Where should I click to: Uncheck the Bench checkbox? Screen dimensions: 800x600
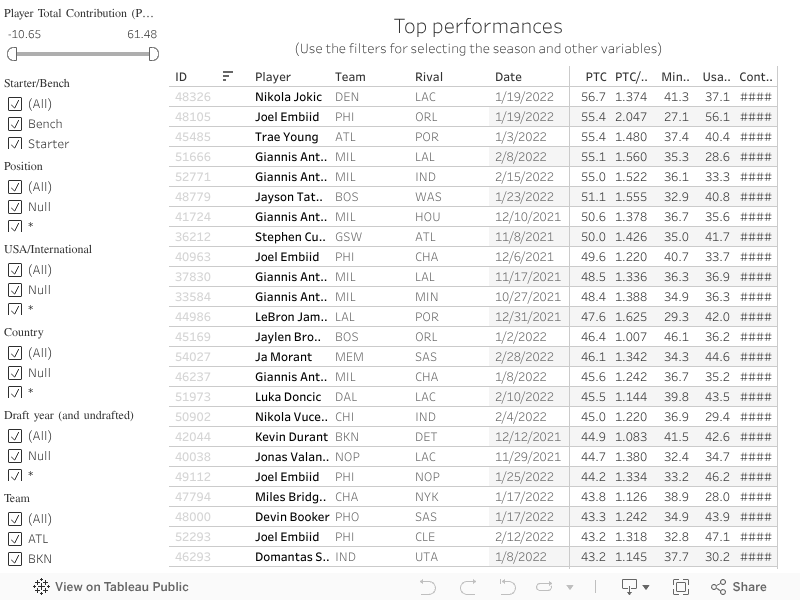tap(15, 124)
